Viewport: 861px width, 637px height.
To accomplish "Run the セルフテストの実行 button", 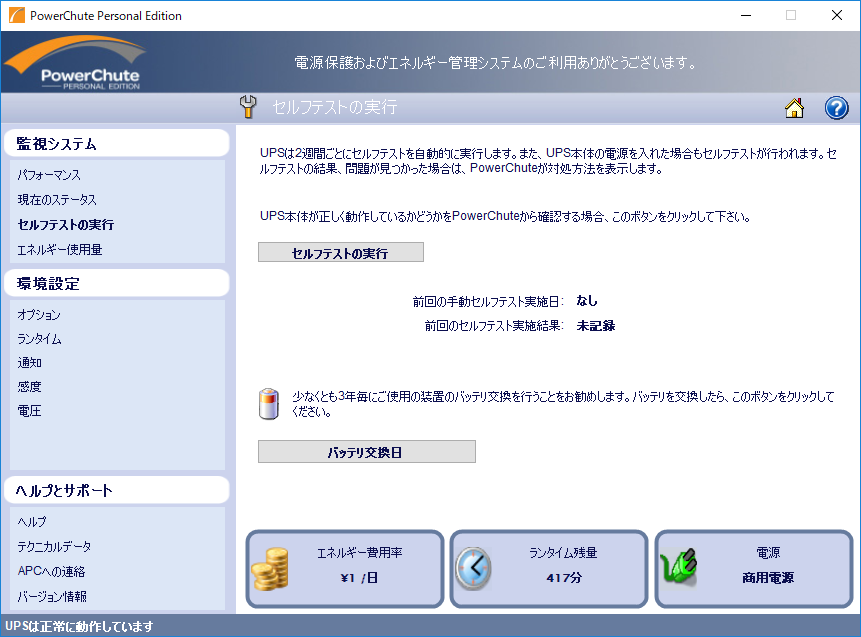I will (x=340, y=253).
